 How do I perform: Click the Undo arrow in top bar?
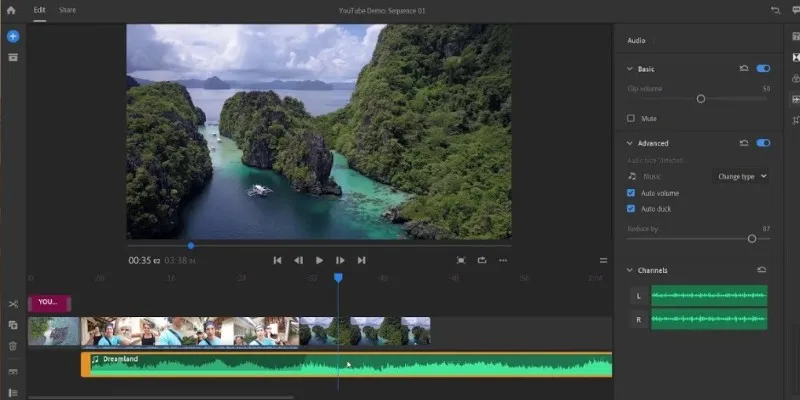pos(775,10)
